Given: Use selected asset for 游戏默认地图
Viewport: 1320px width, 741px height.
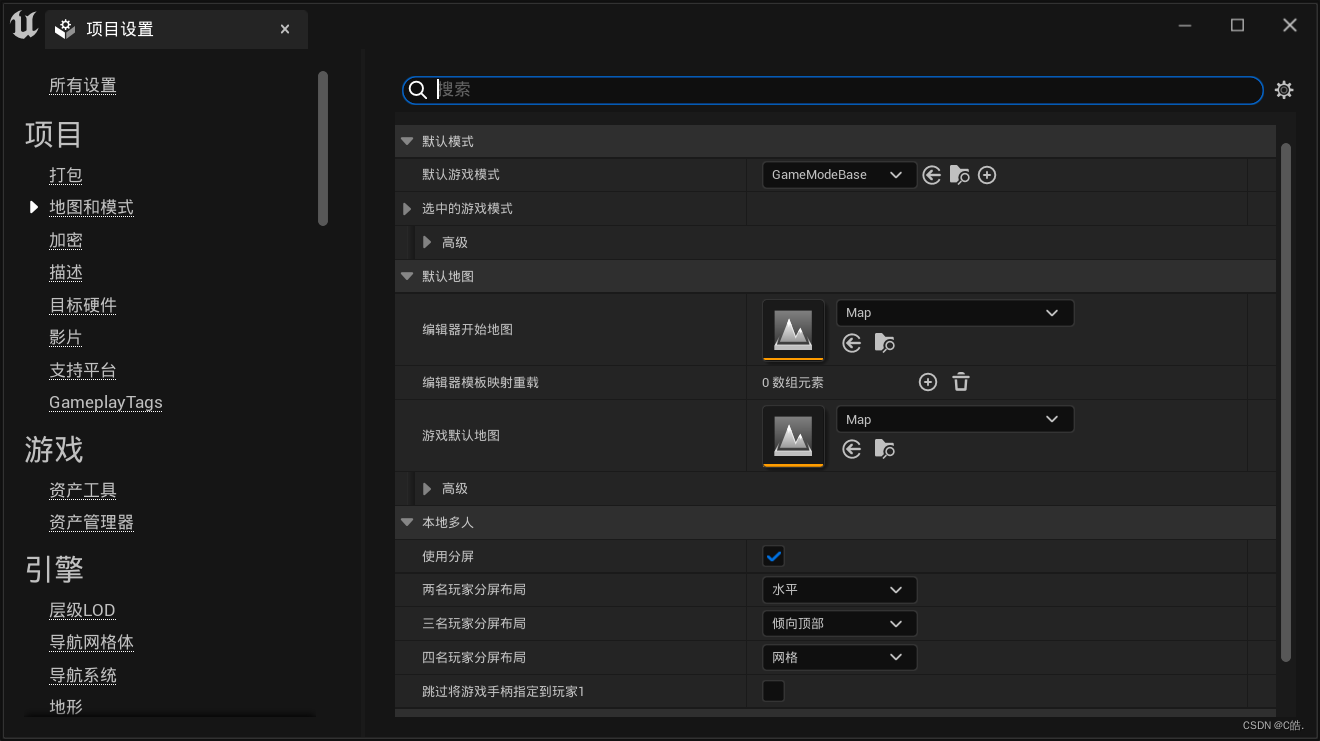Looking at the screenshot, I should pos(852,449).
